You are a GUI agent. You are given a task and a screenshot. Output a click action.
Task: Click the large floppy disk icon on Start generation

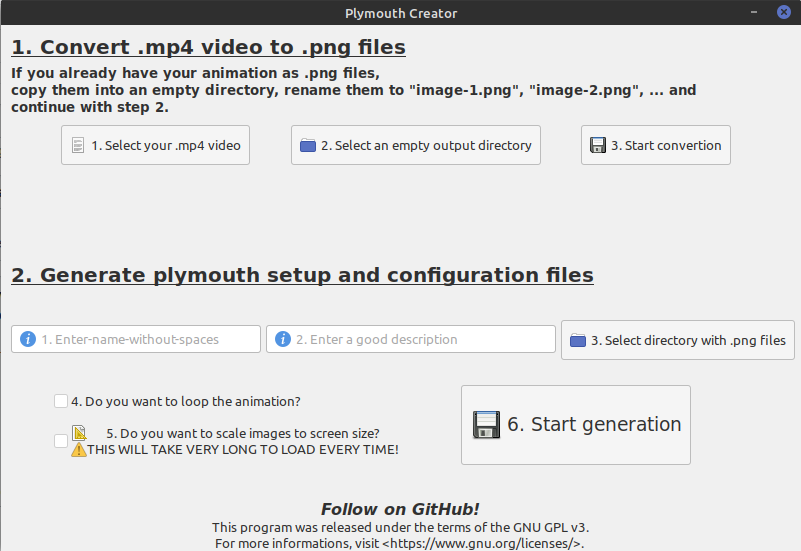click(486, 425)
